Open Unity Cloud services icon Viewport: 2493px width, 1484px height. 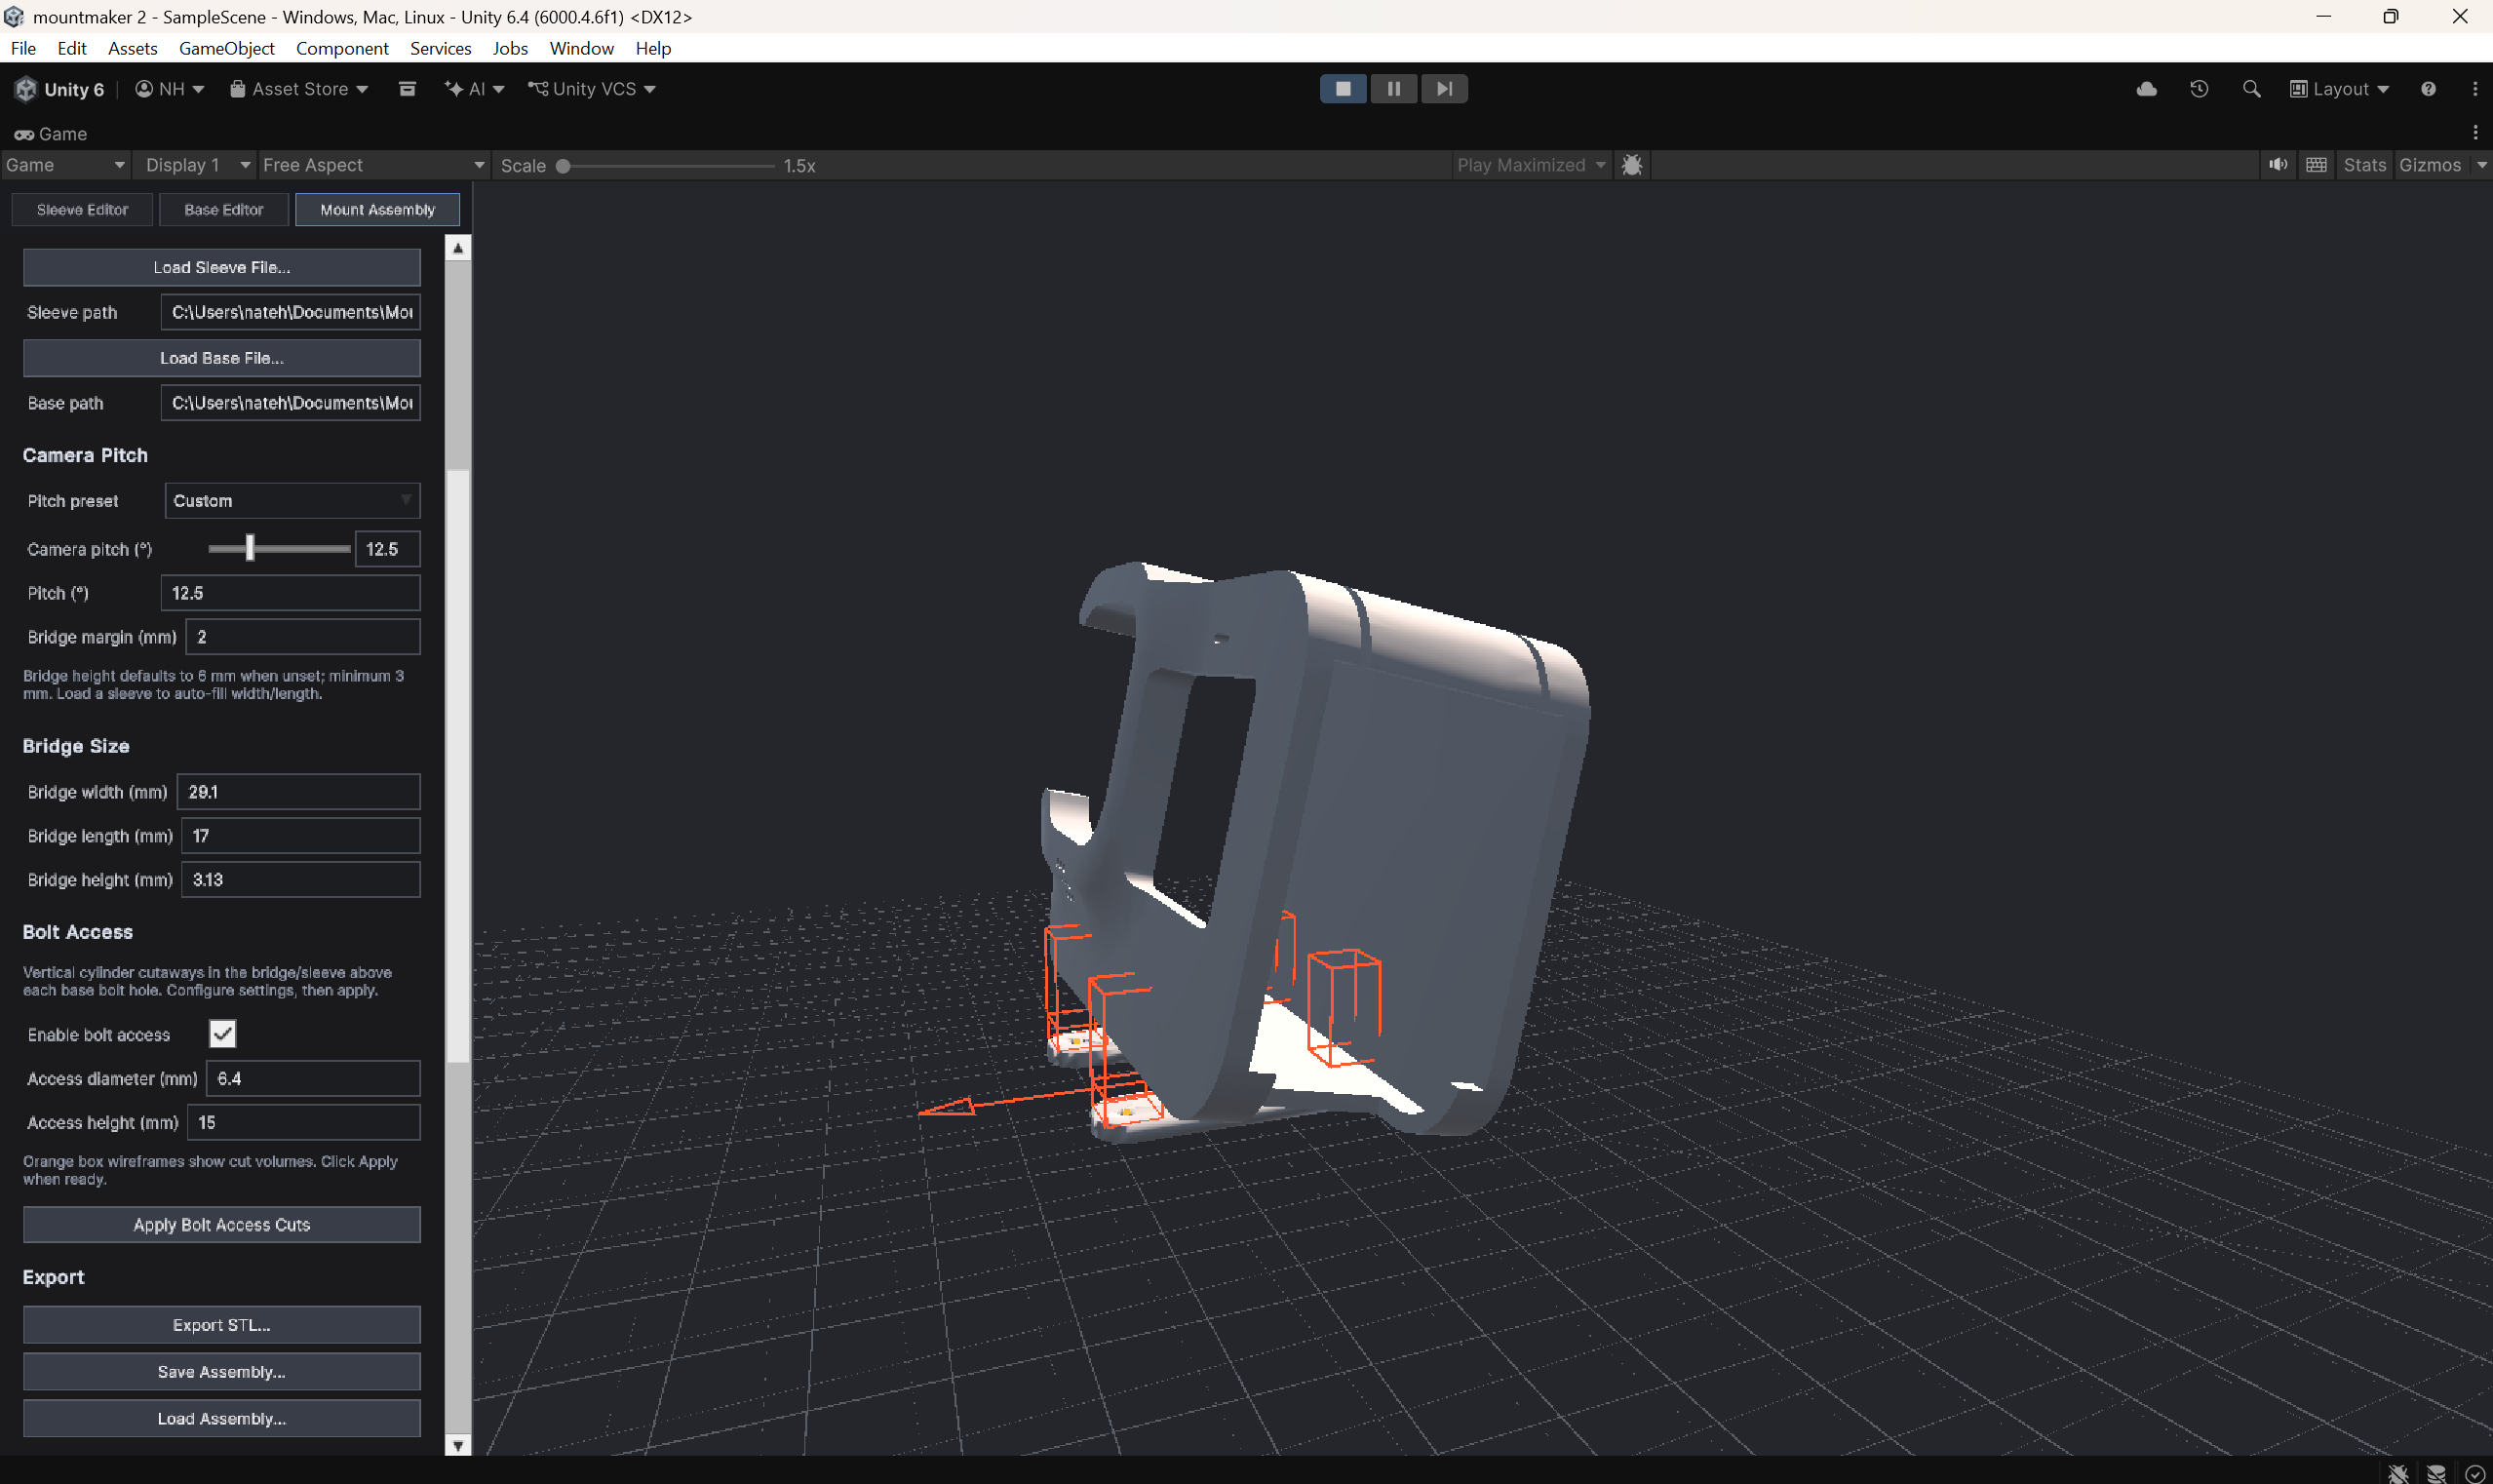[x=2146, y=89]
